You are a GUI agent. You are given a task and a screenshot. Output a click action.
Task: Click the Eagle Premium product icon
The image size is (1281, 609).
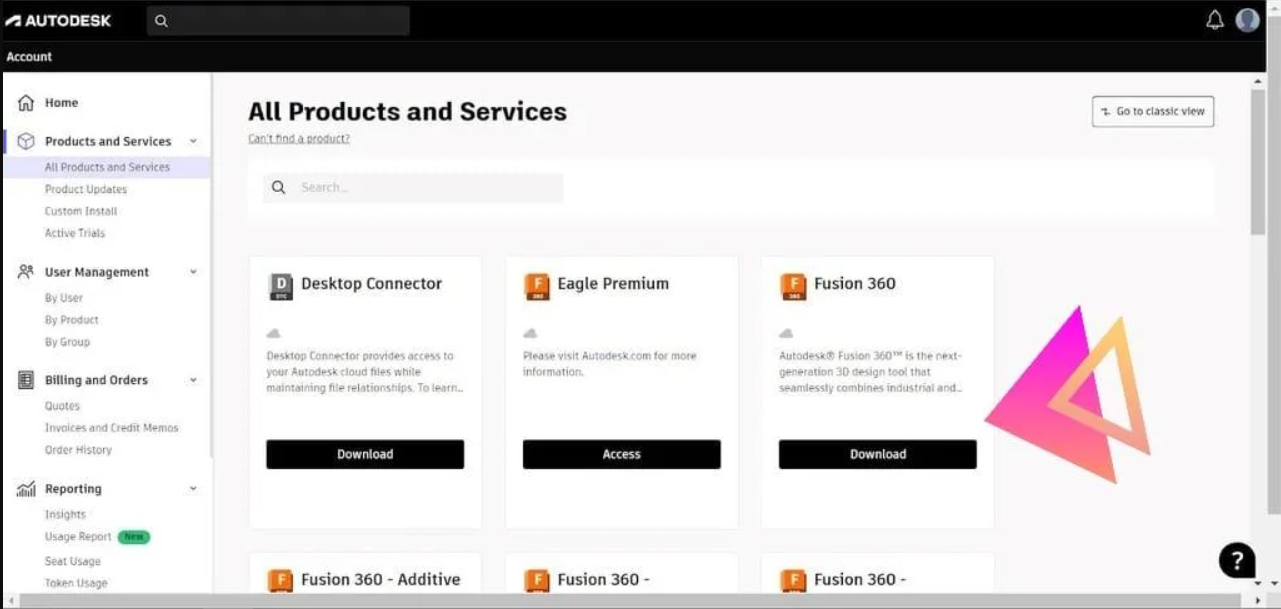(x=536, y=287)
